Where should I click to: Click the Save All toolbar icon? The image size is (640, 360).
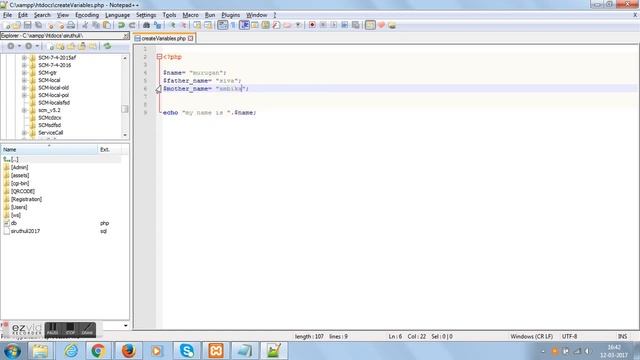coord(38,25)
